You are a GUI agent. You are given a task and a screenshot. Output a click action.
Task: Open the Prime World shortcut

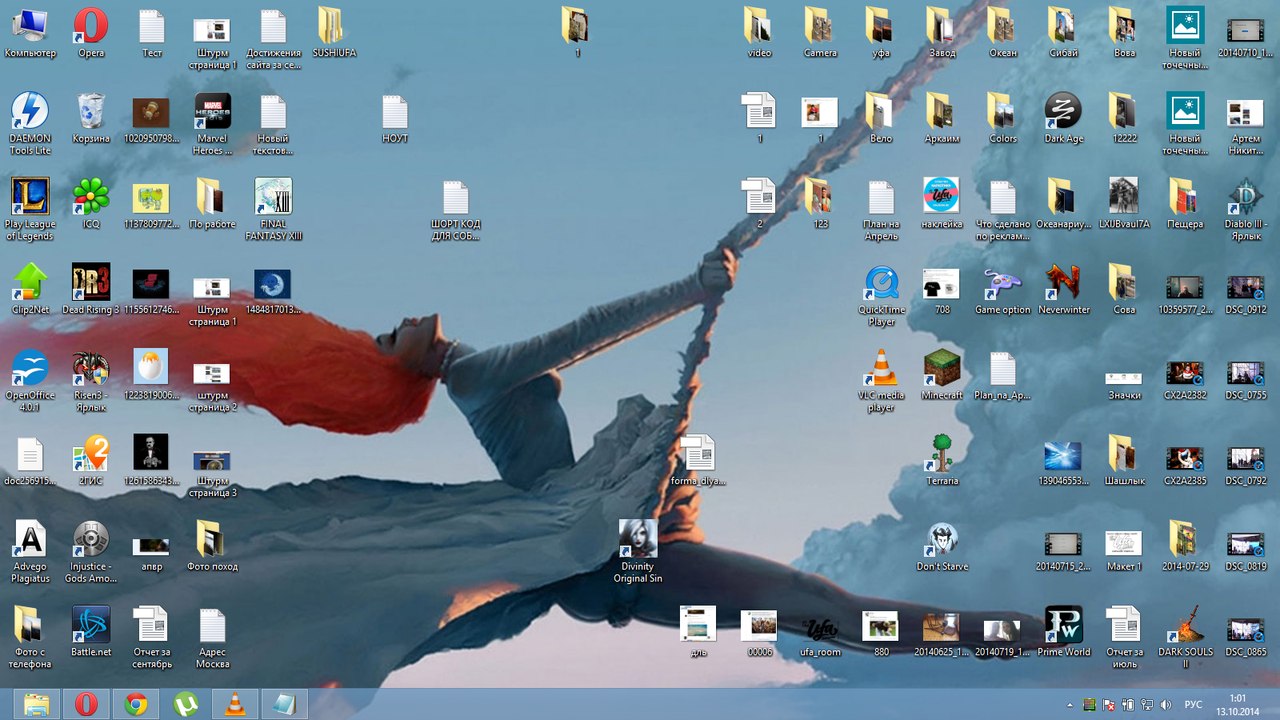(x=1063, y=631)
